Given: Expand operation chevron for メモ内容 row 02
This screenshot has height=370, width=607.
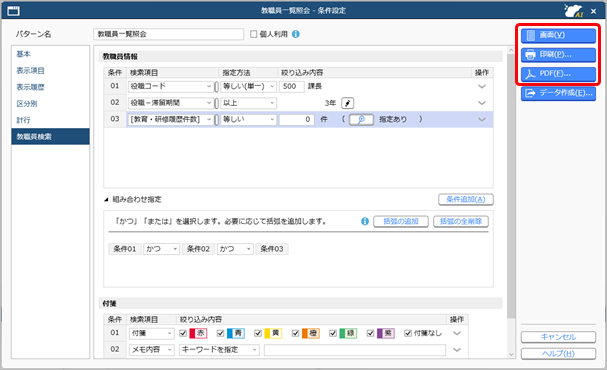Looking at the screenshot, I should [x=457, y=349].
